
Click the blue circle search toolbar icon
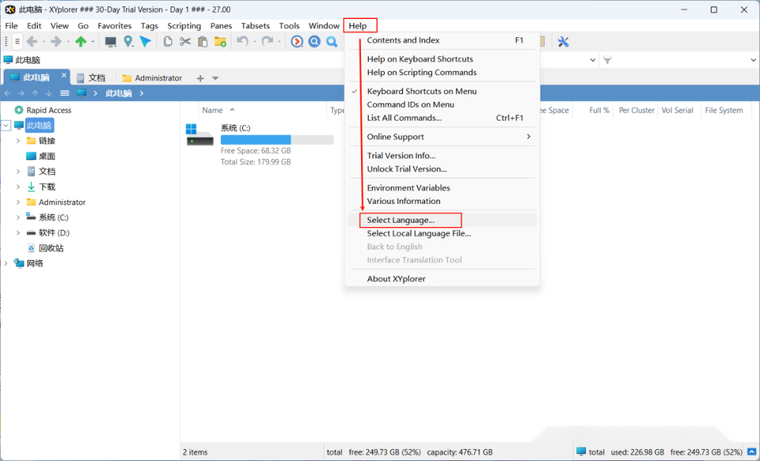pos(315,42)
